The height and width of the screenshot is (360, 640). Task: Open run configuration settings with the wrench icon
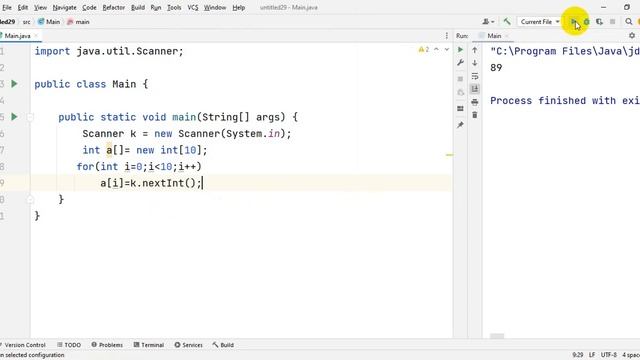(460, 63)
